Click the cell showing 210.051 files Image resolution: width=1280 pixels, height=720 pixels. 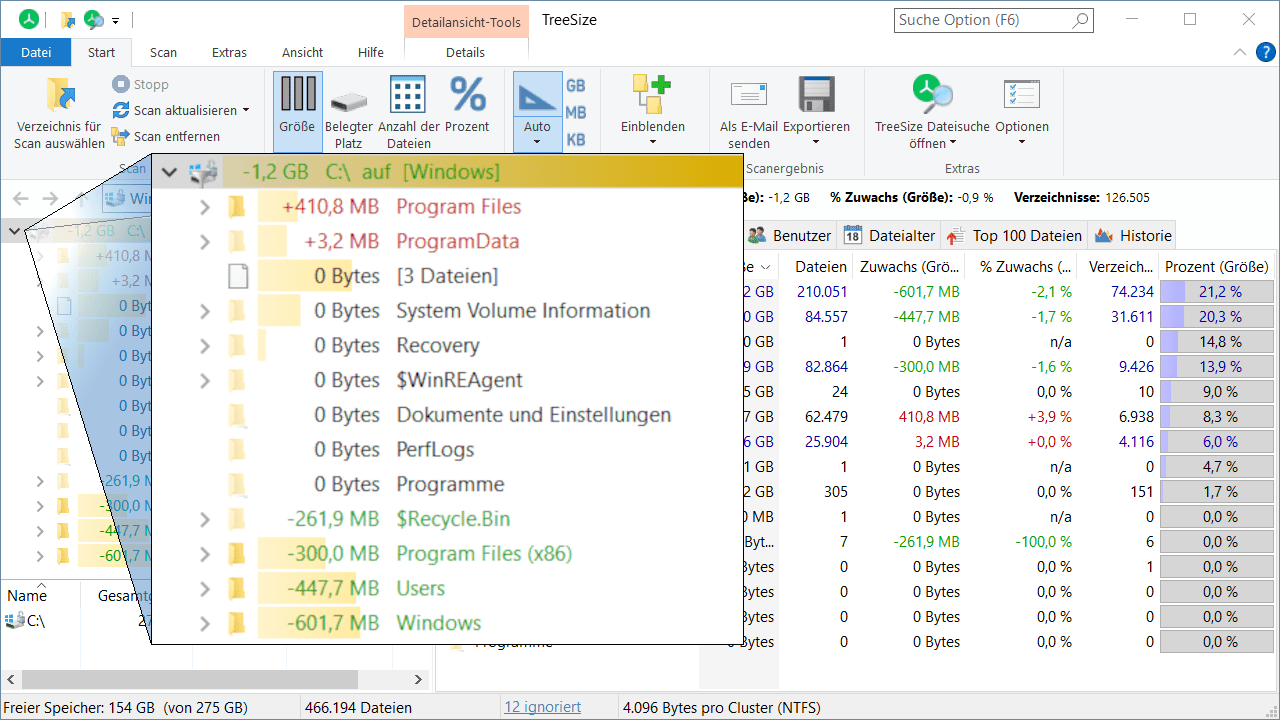tap(822, 292)
